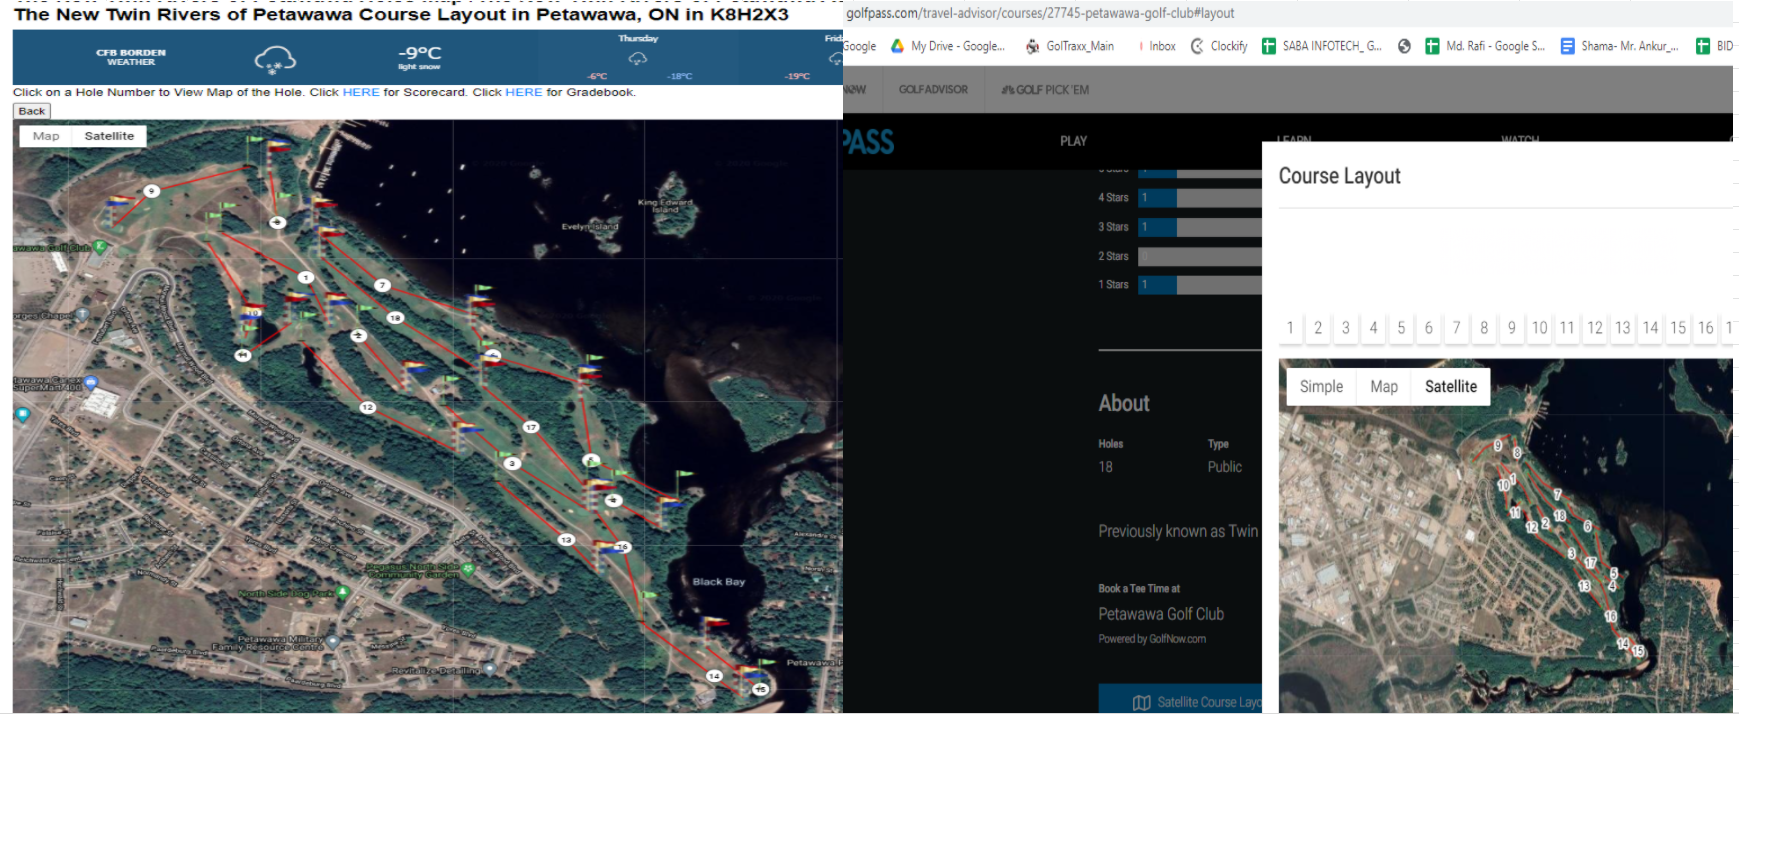Click the Evelyn Island map label

(x=590, y=227)
